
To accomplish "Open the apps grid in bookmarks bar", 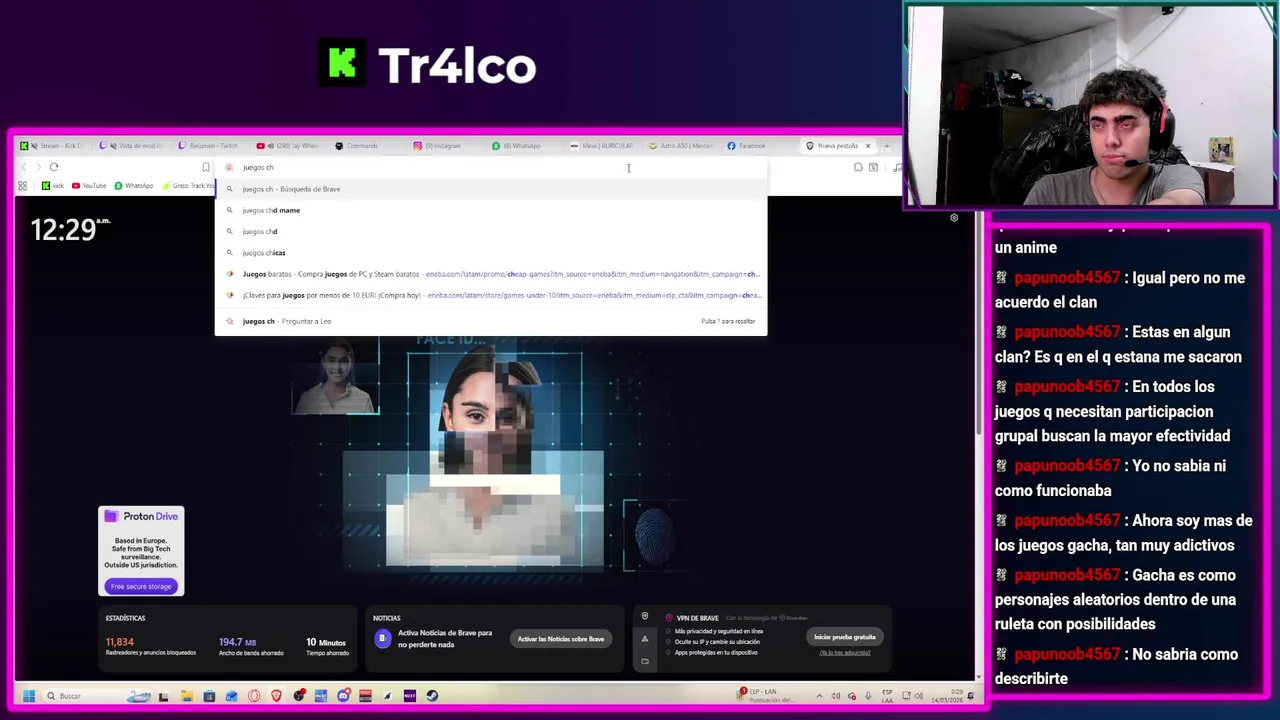I will (x=23, y=186).
